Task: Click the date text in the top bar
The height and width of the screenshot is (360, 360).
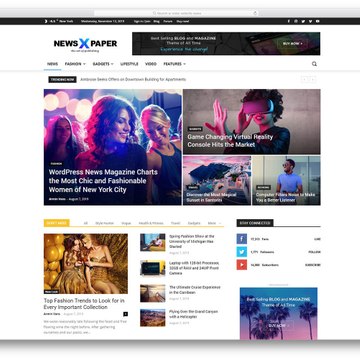Action: pos(102,21)
